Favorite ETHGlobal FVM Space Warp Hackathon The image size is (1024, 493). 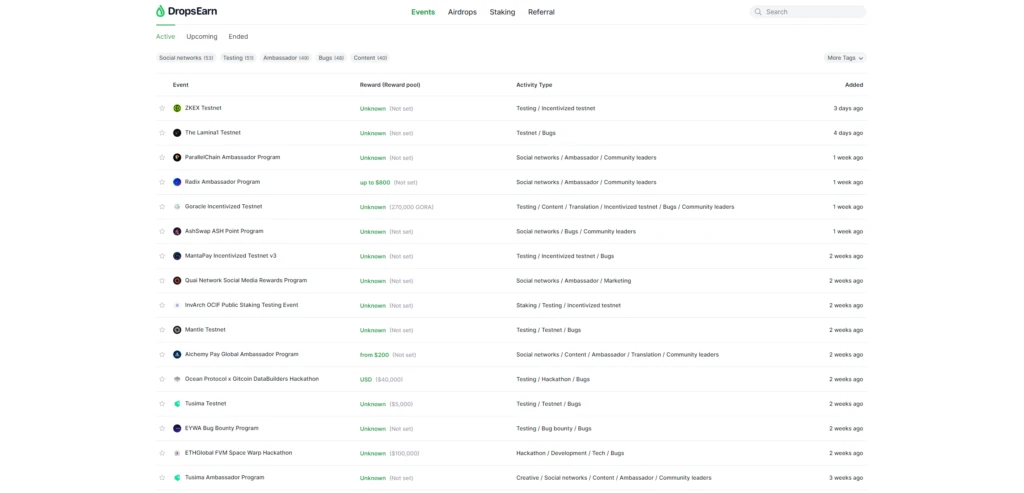(x=162, y=453)
